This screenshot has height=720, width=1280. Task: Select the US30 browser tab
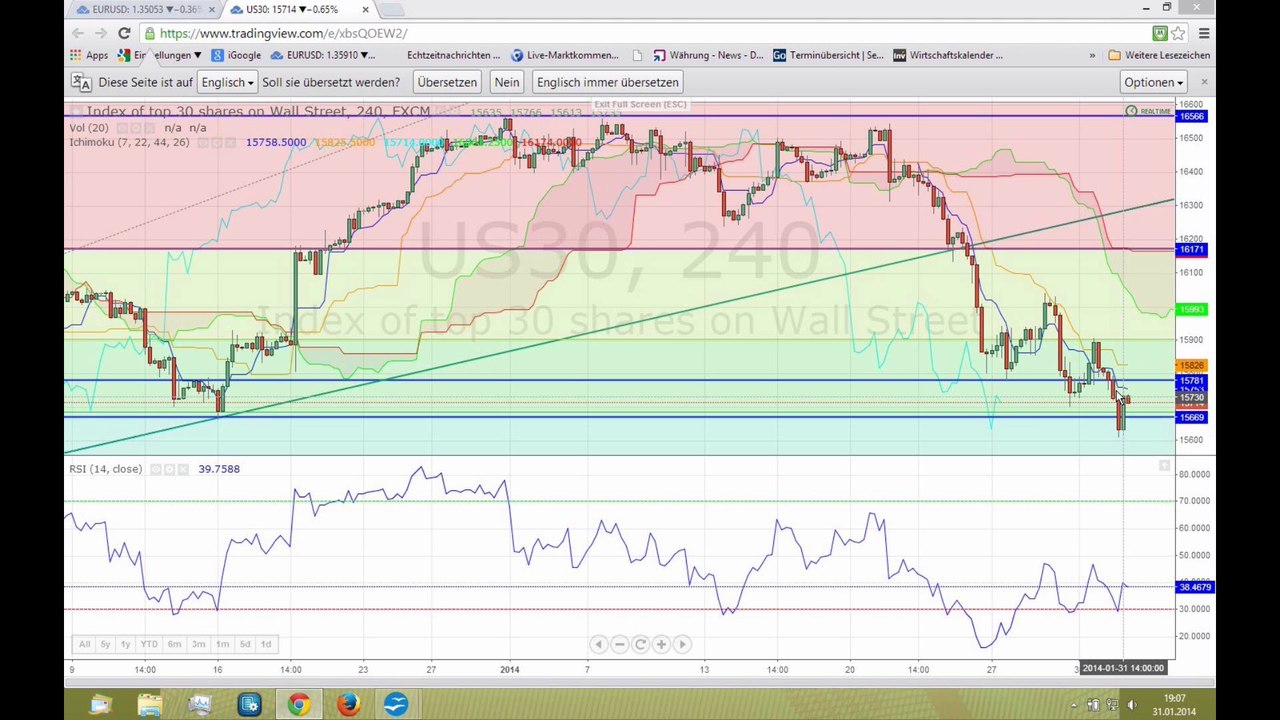[298, 10]
